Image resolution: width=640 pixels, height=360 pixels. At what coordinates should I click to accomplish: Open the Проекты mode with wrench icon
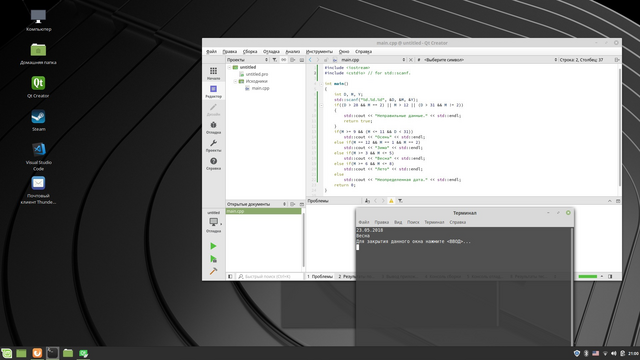coord(213,145)
